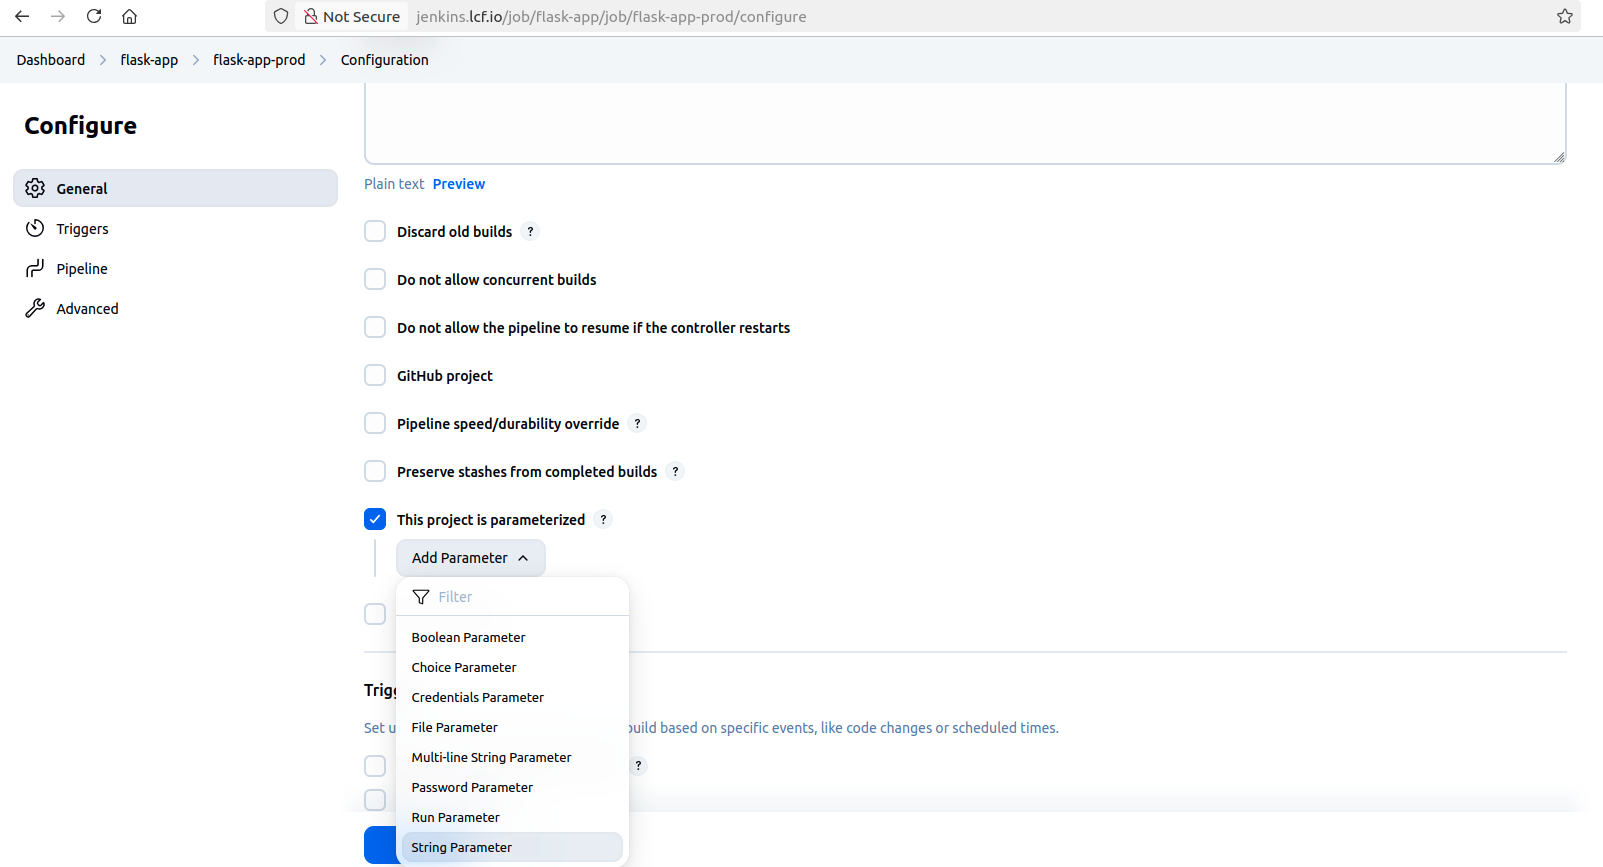Screen dimensions: 1603x867
Task: Open help for This project is parameterized
Action: click(x=603, y=520)
